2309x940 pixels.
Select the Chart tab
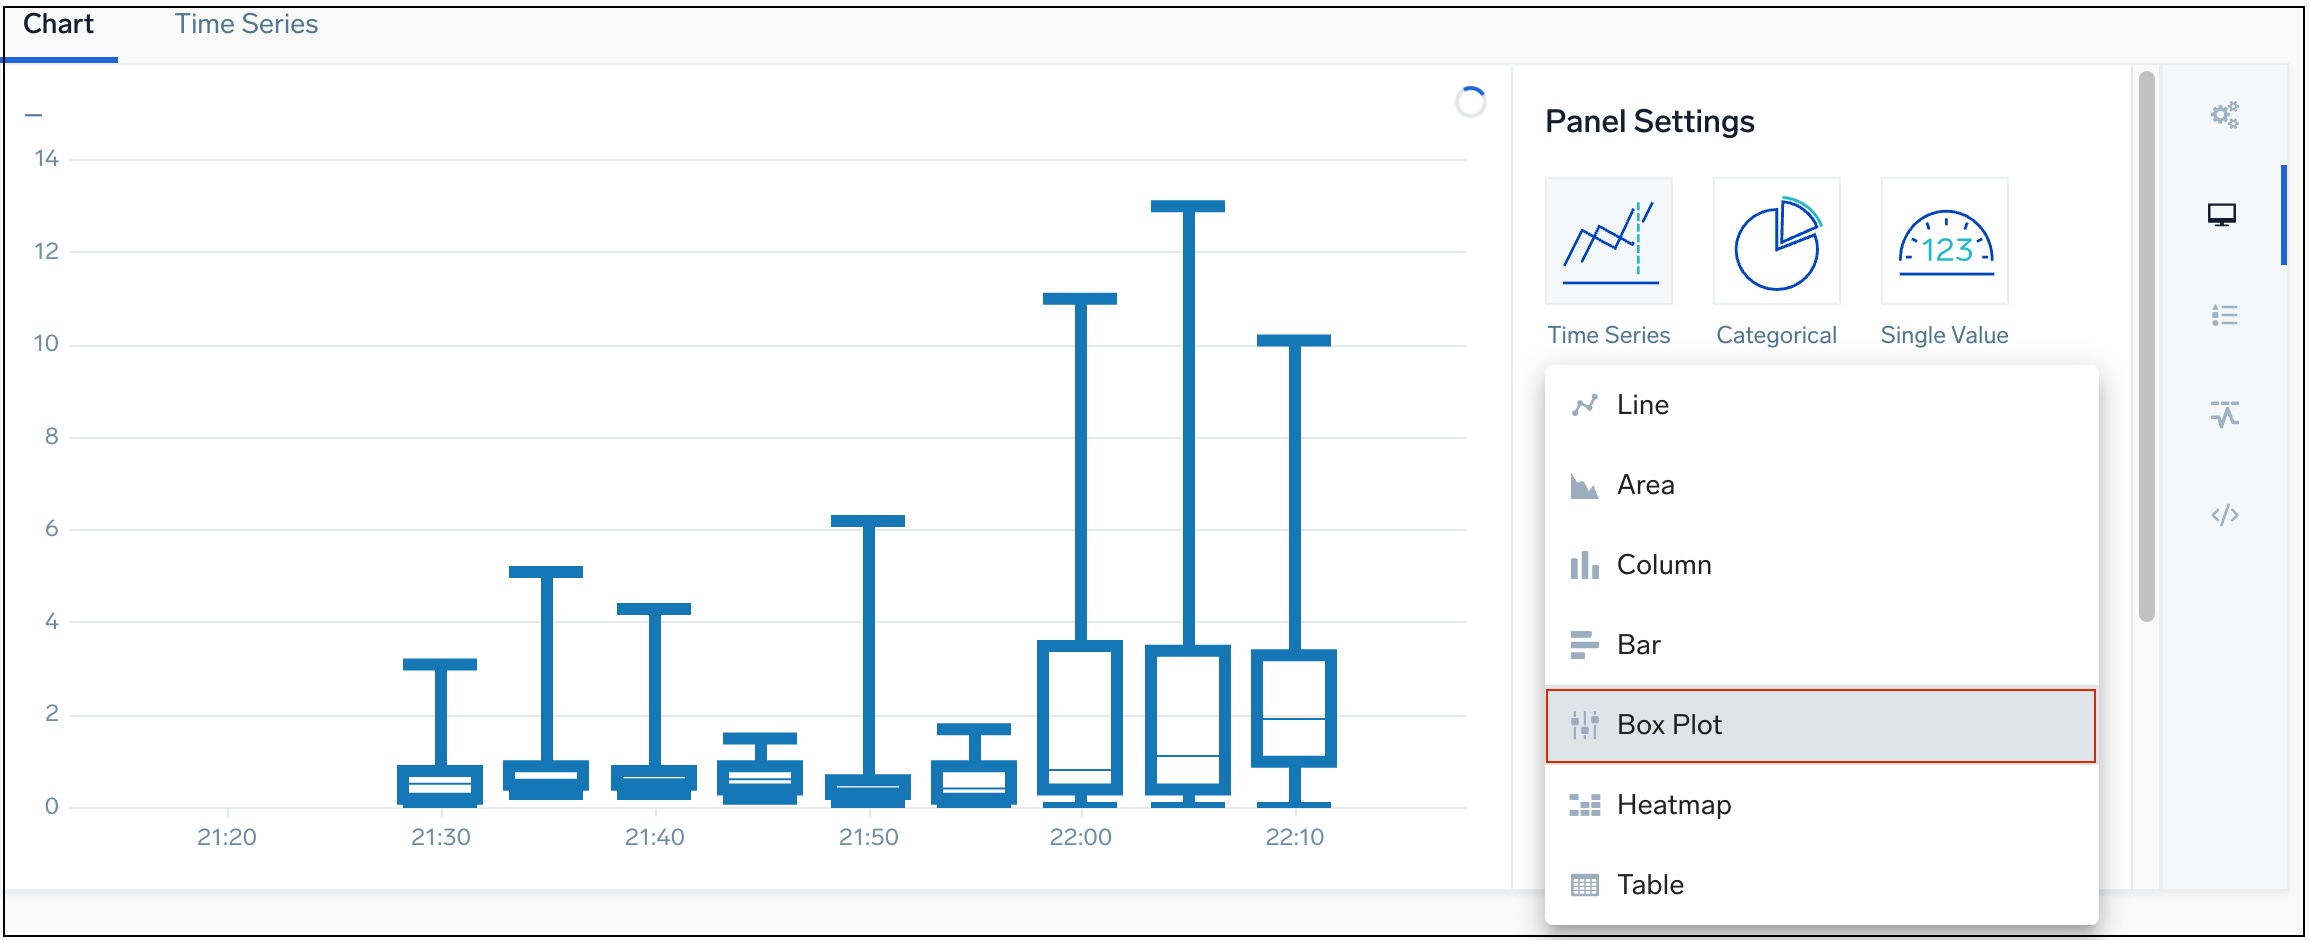[59, 23]
